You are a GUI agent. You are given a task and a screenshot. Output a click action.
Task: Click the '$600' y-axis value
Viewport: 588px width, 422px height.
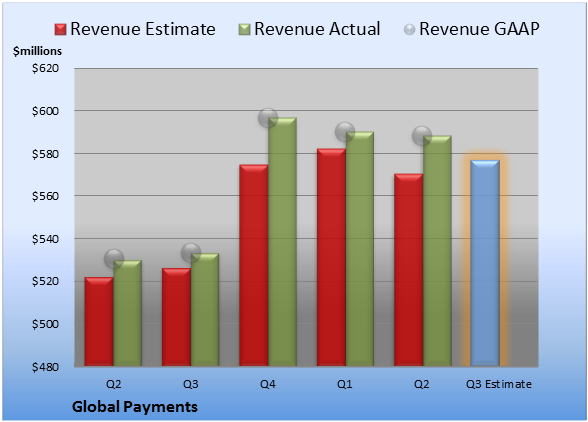45,111
